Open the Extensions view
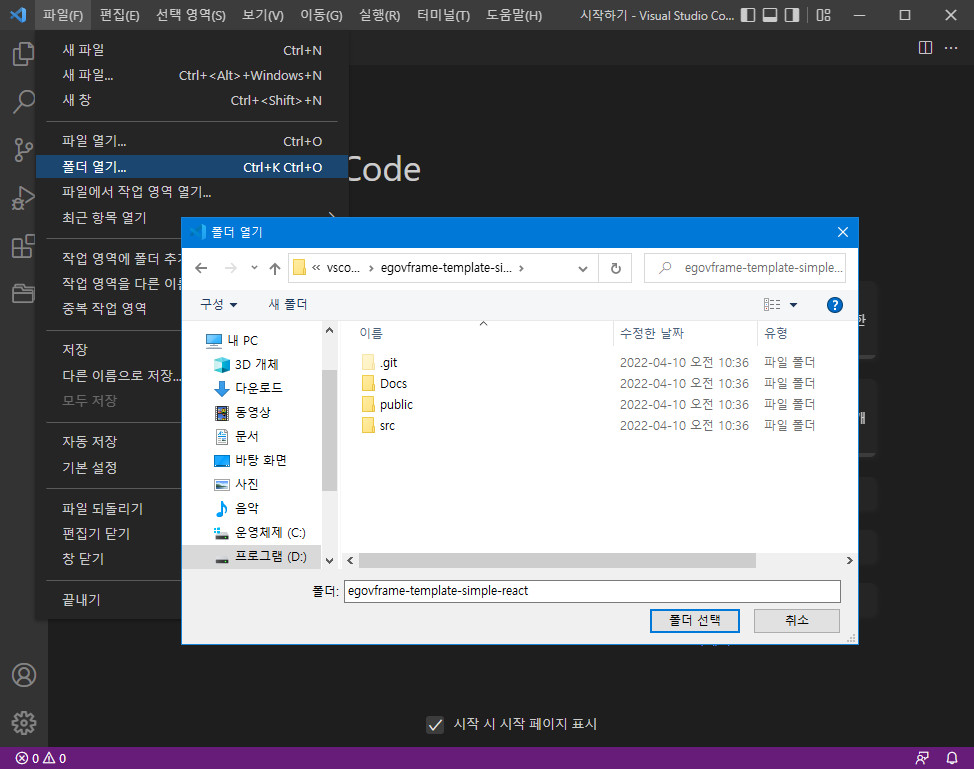Viewport: 974px width, 769px height. [24, 246]
